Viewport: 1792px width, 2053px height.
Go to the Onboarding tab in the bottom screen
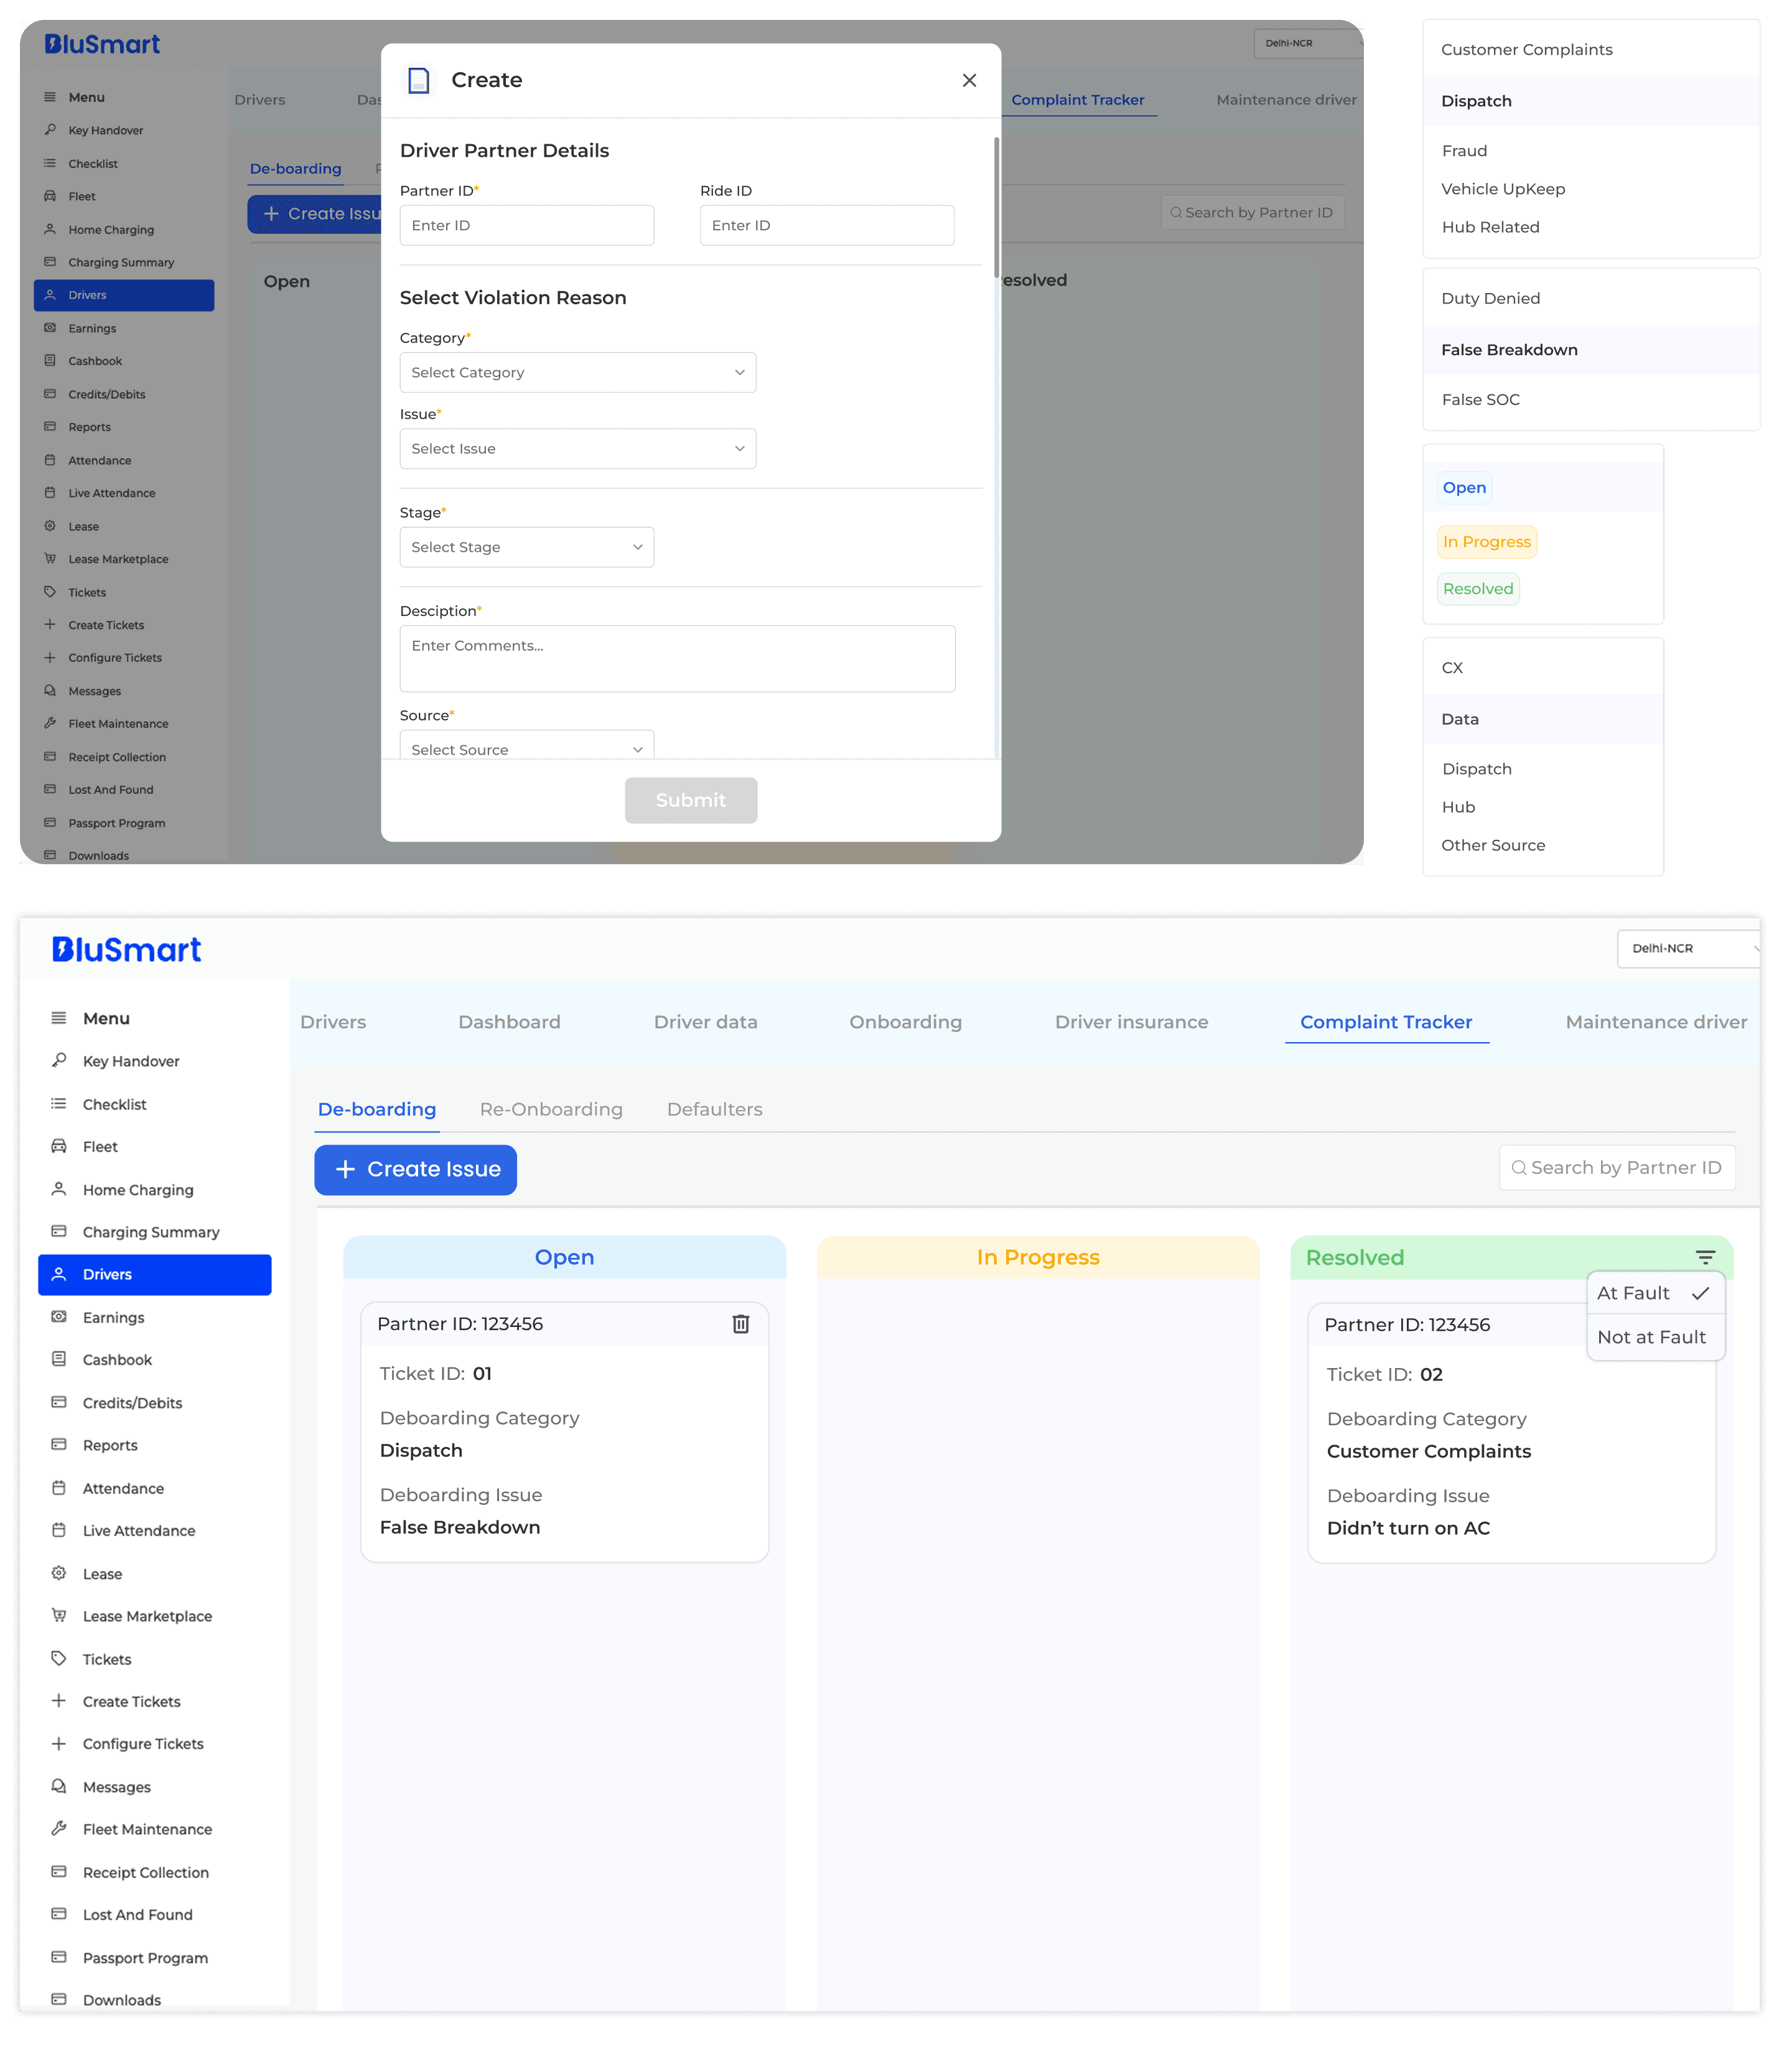click(x=905, y=1022)
